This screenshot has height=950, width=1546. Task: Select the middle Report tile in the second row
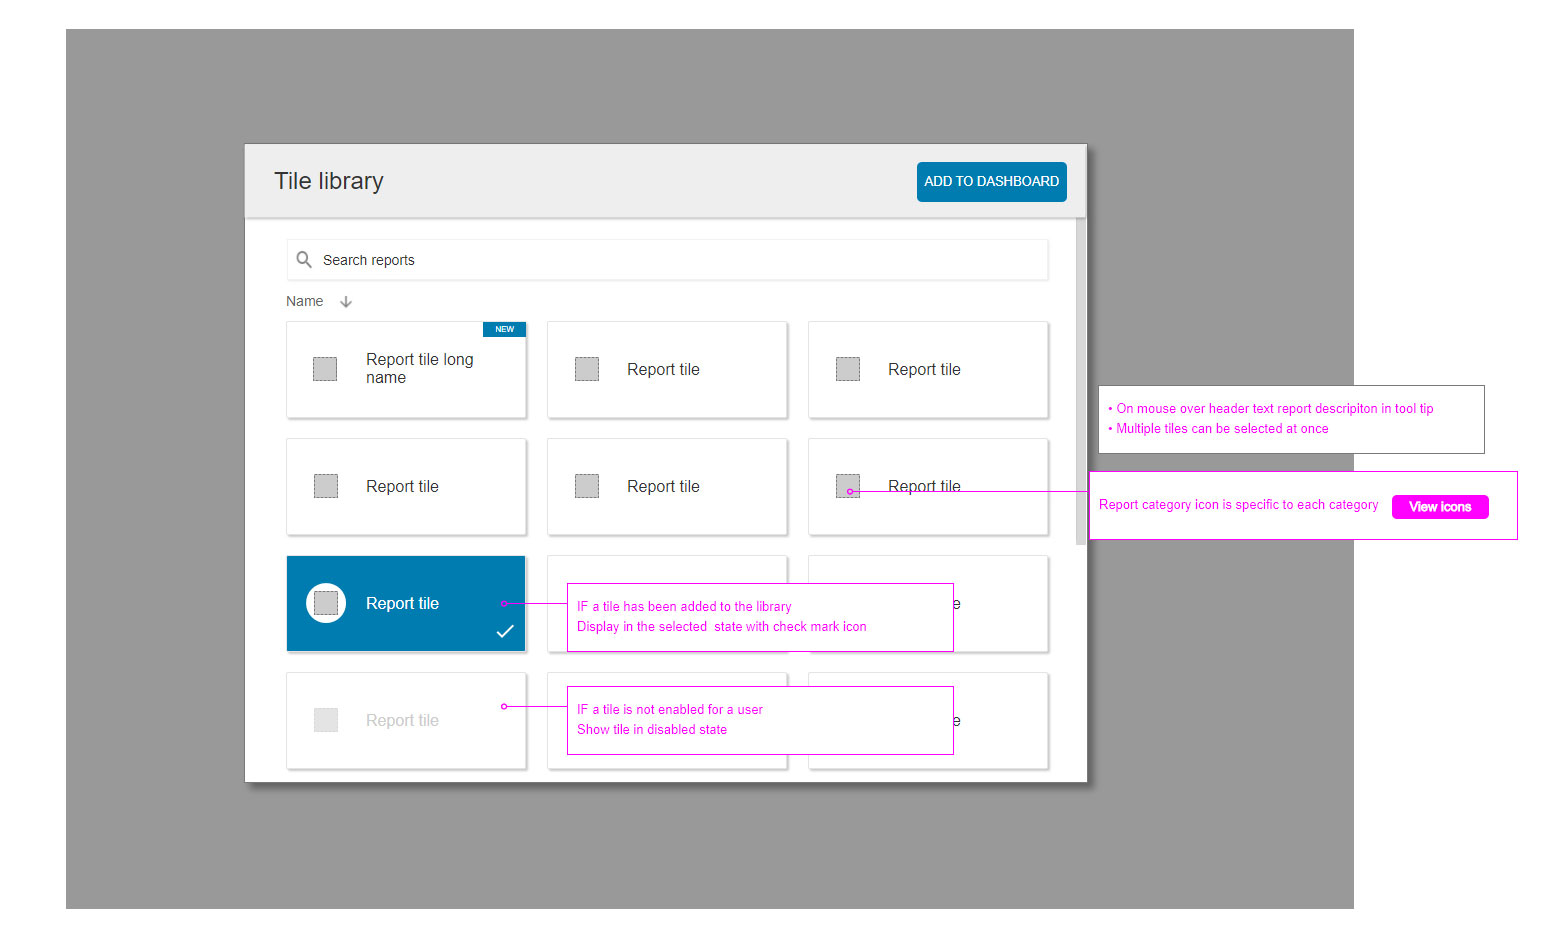666,486
